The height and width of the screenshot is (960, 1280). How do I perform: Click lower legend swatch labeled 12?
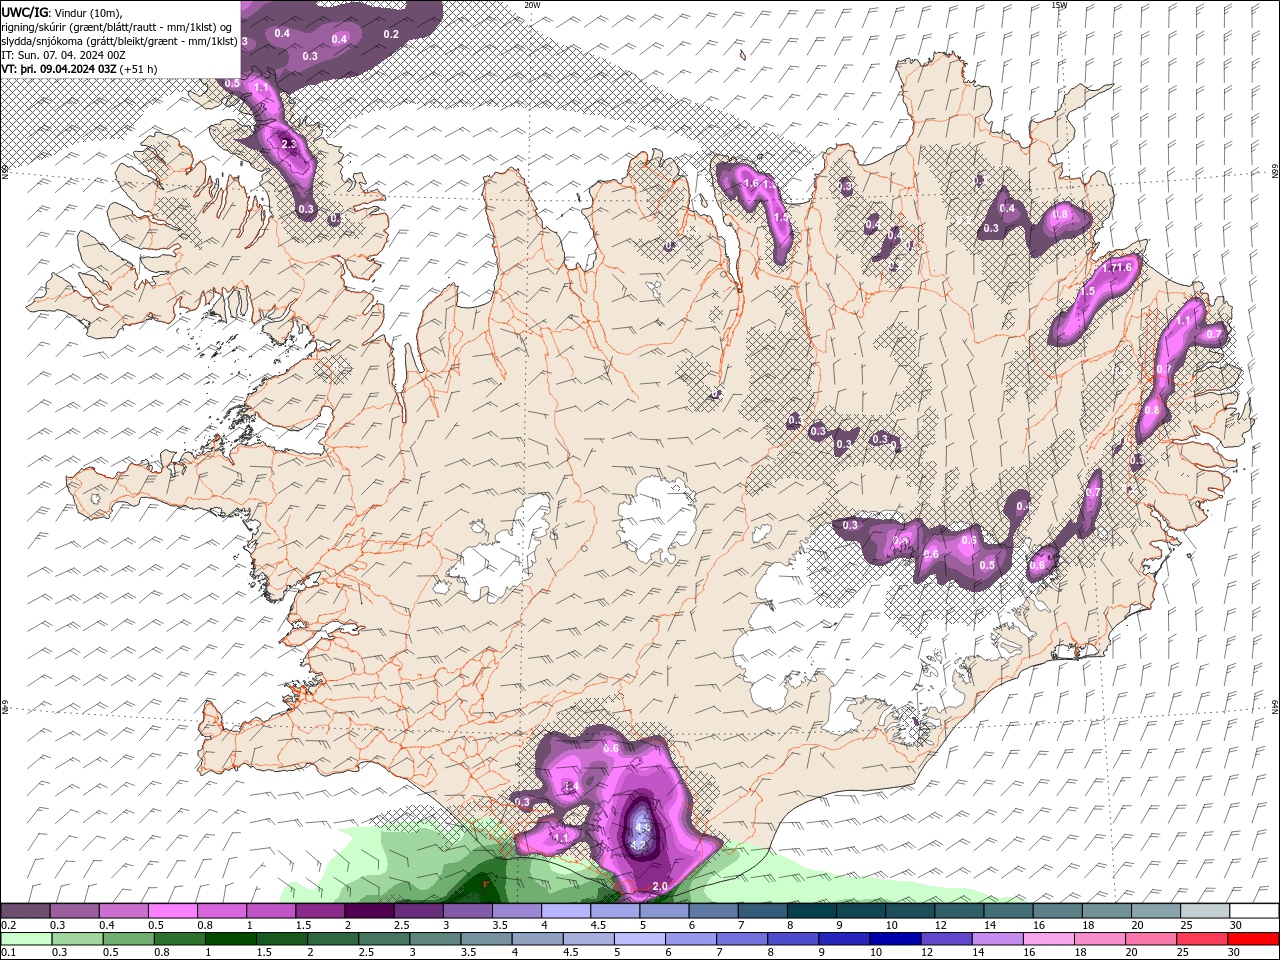pos(945,939)
